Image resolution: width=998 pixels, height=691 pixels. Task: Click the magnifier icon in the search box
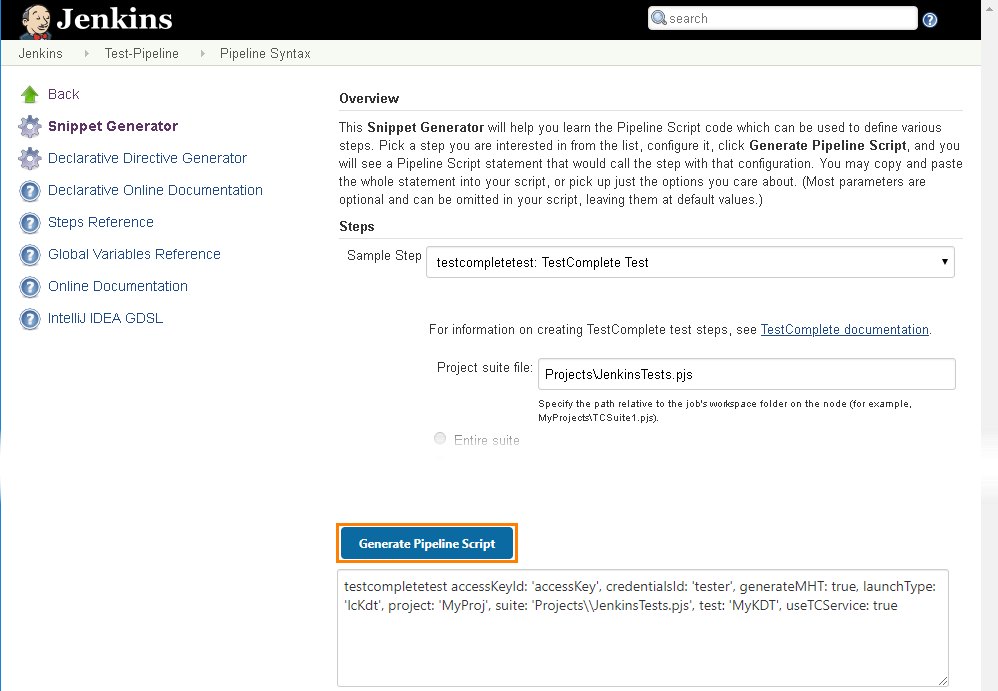click(659, 17)
